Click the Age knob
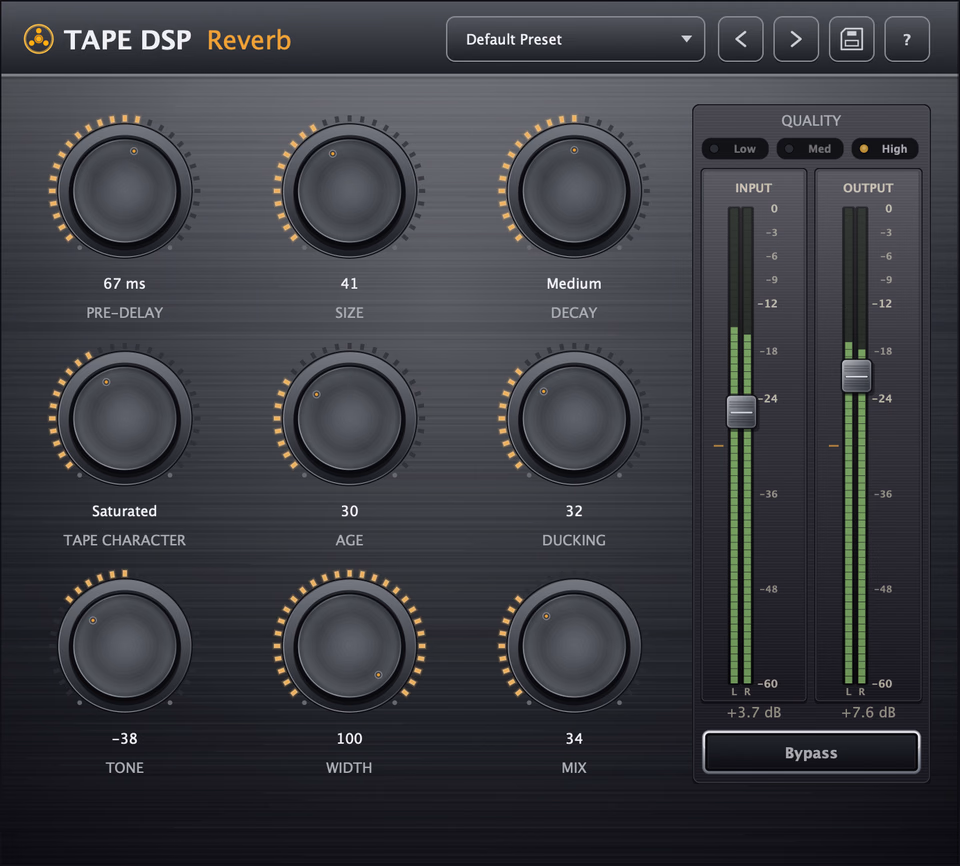Screen dimensions: 960x866 [350, 418]
